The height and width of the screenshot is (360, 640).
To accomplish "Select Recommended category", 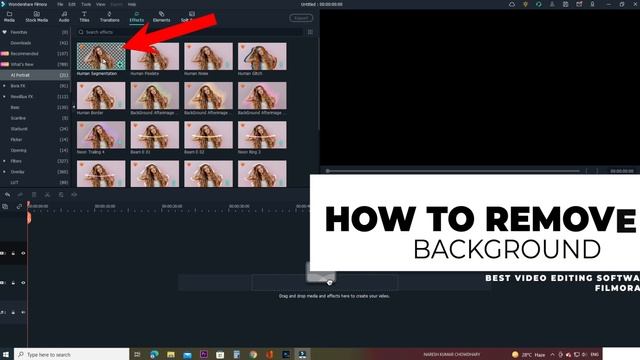I will point(35,53).
